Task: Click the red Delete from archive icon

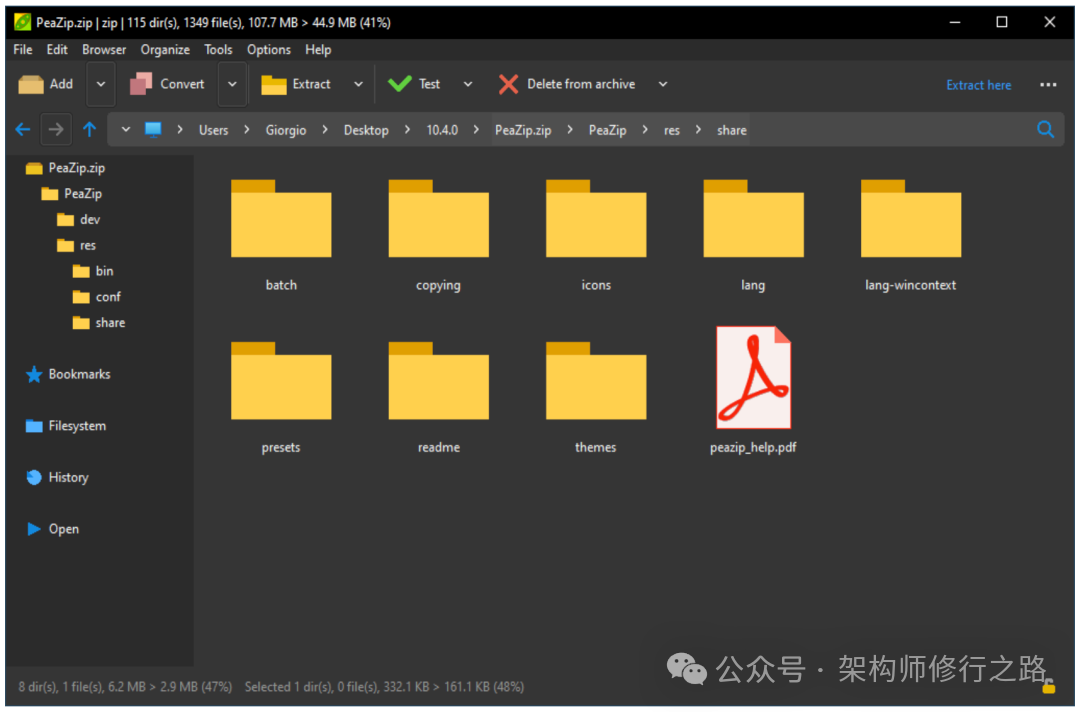Action: pyautogui.click(x=508, y=84)
